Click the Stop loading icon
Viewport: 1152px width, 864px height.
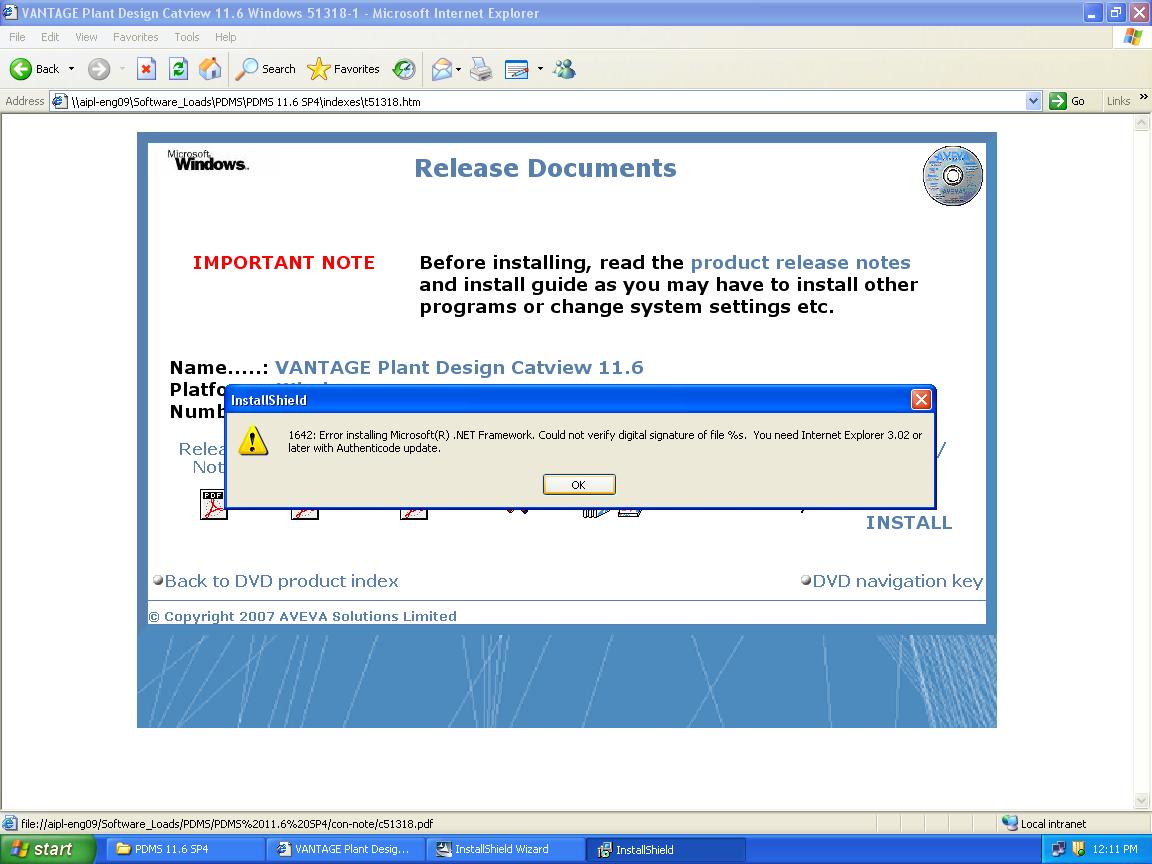pos(146,69)
